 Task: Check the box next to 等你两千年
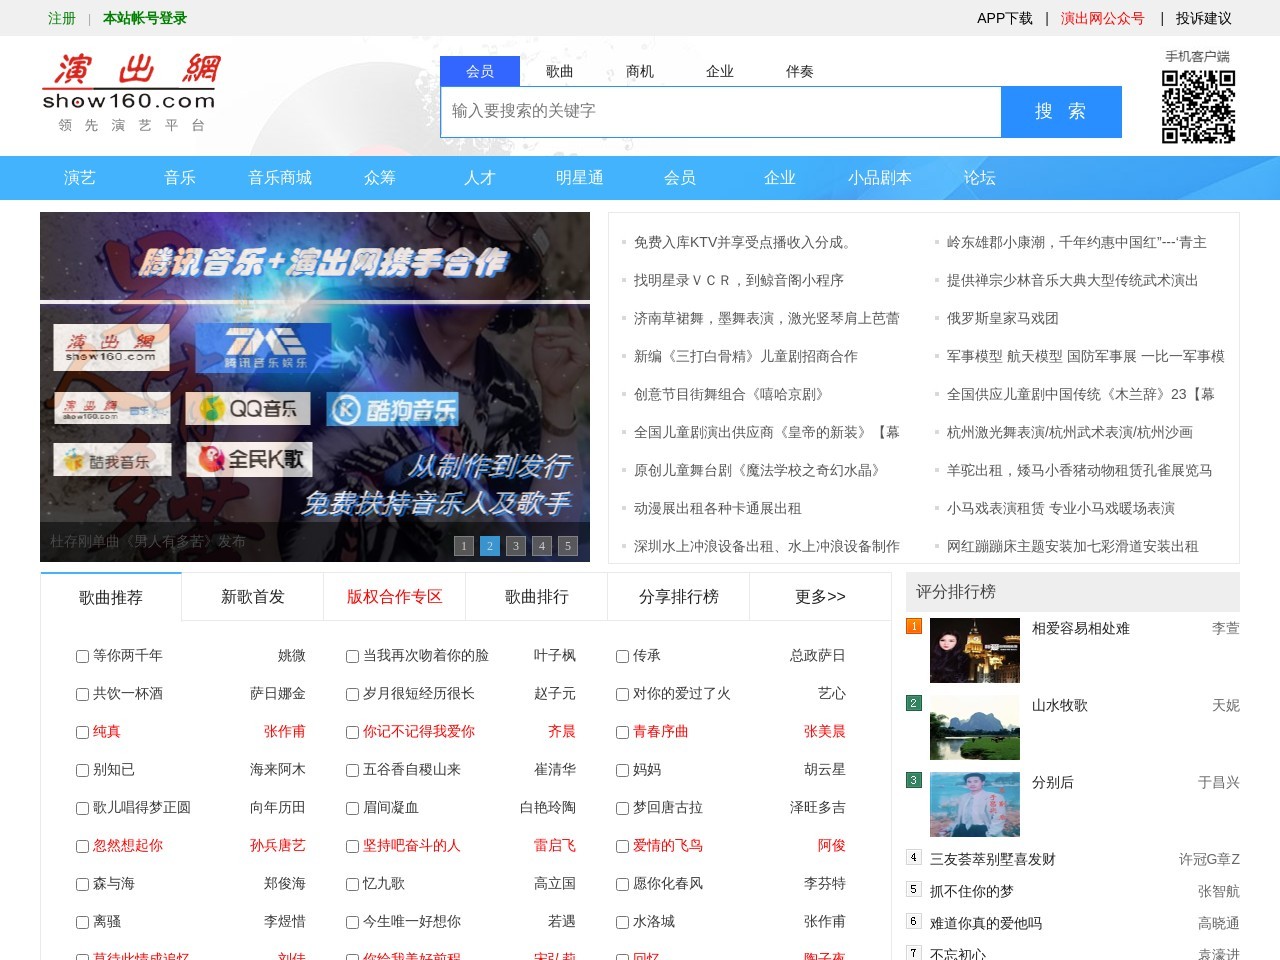coord(82,656)
